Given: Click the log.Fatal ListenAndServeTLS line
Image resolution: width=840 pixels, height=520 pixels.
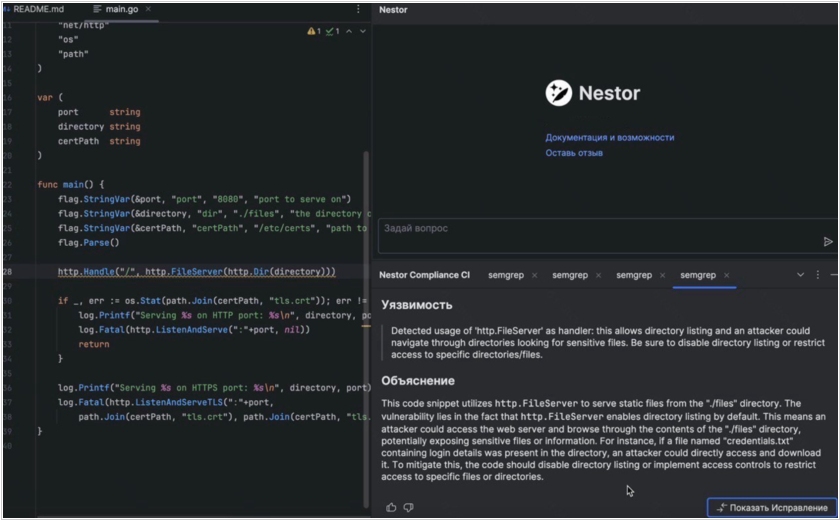Looking at the screenshot, I should point(166,402).
